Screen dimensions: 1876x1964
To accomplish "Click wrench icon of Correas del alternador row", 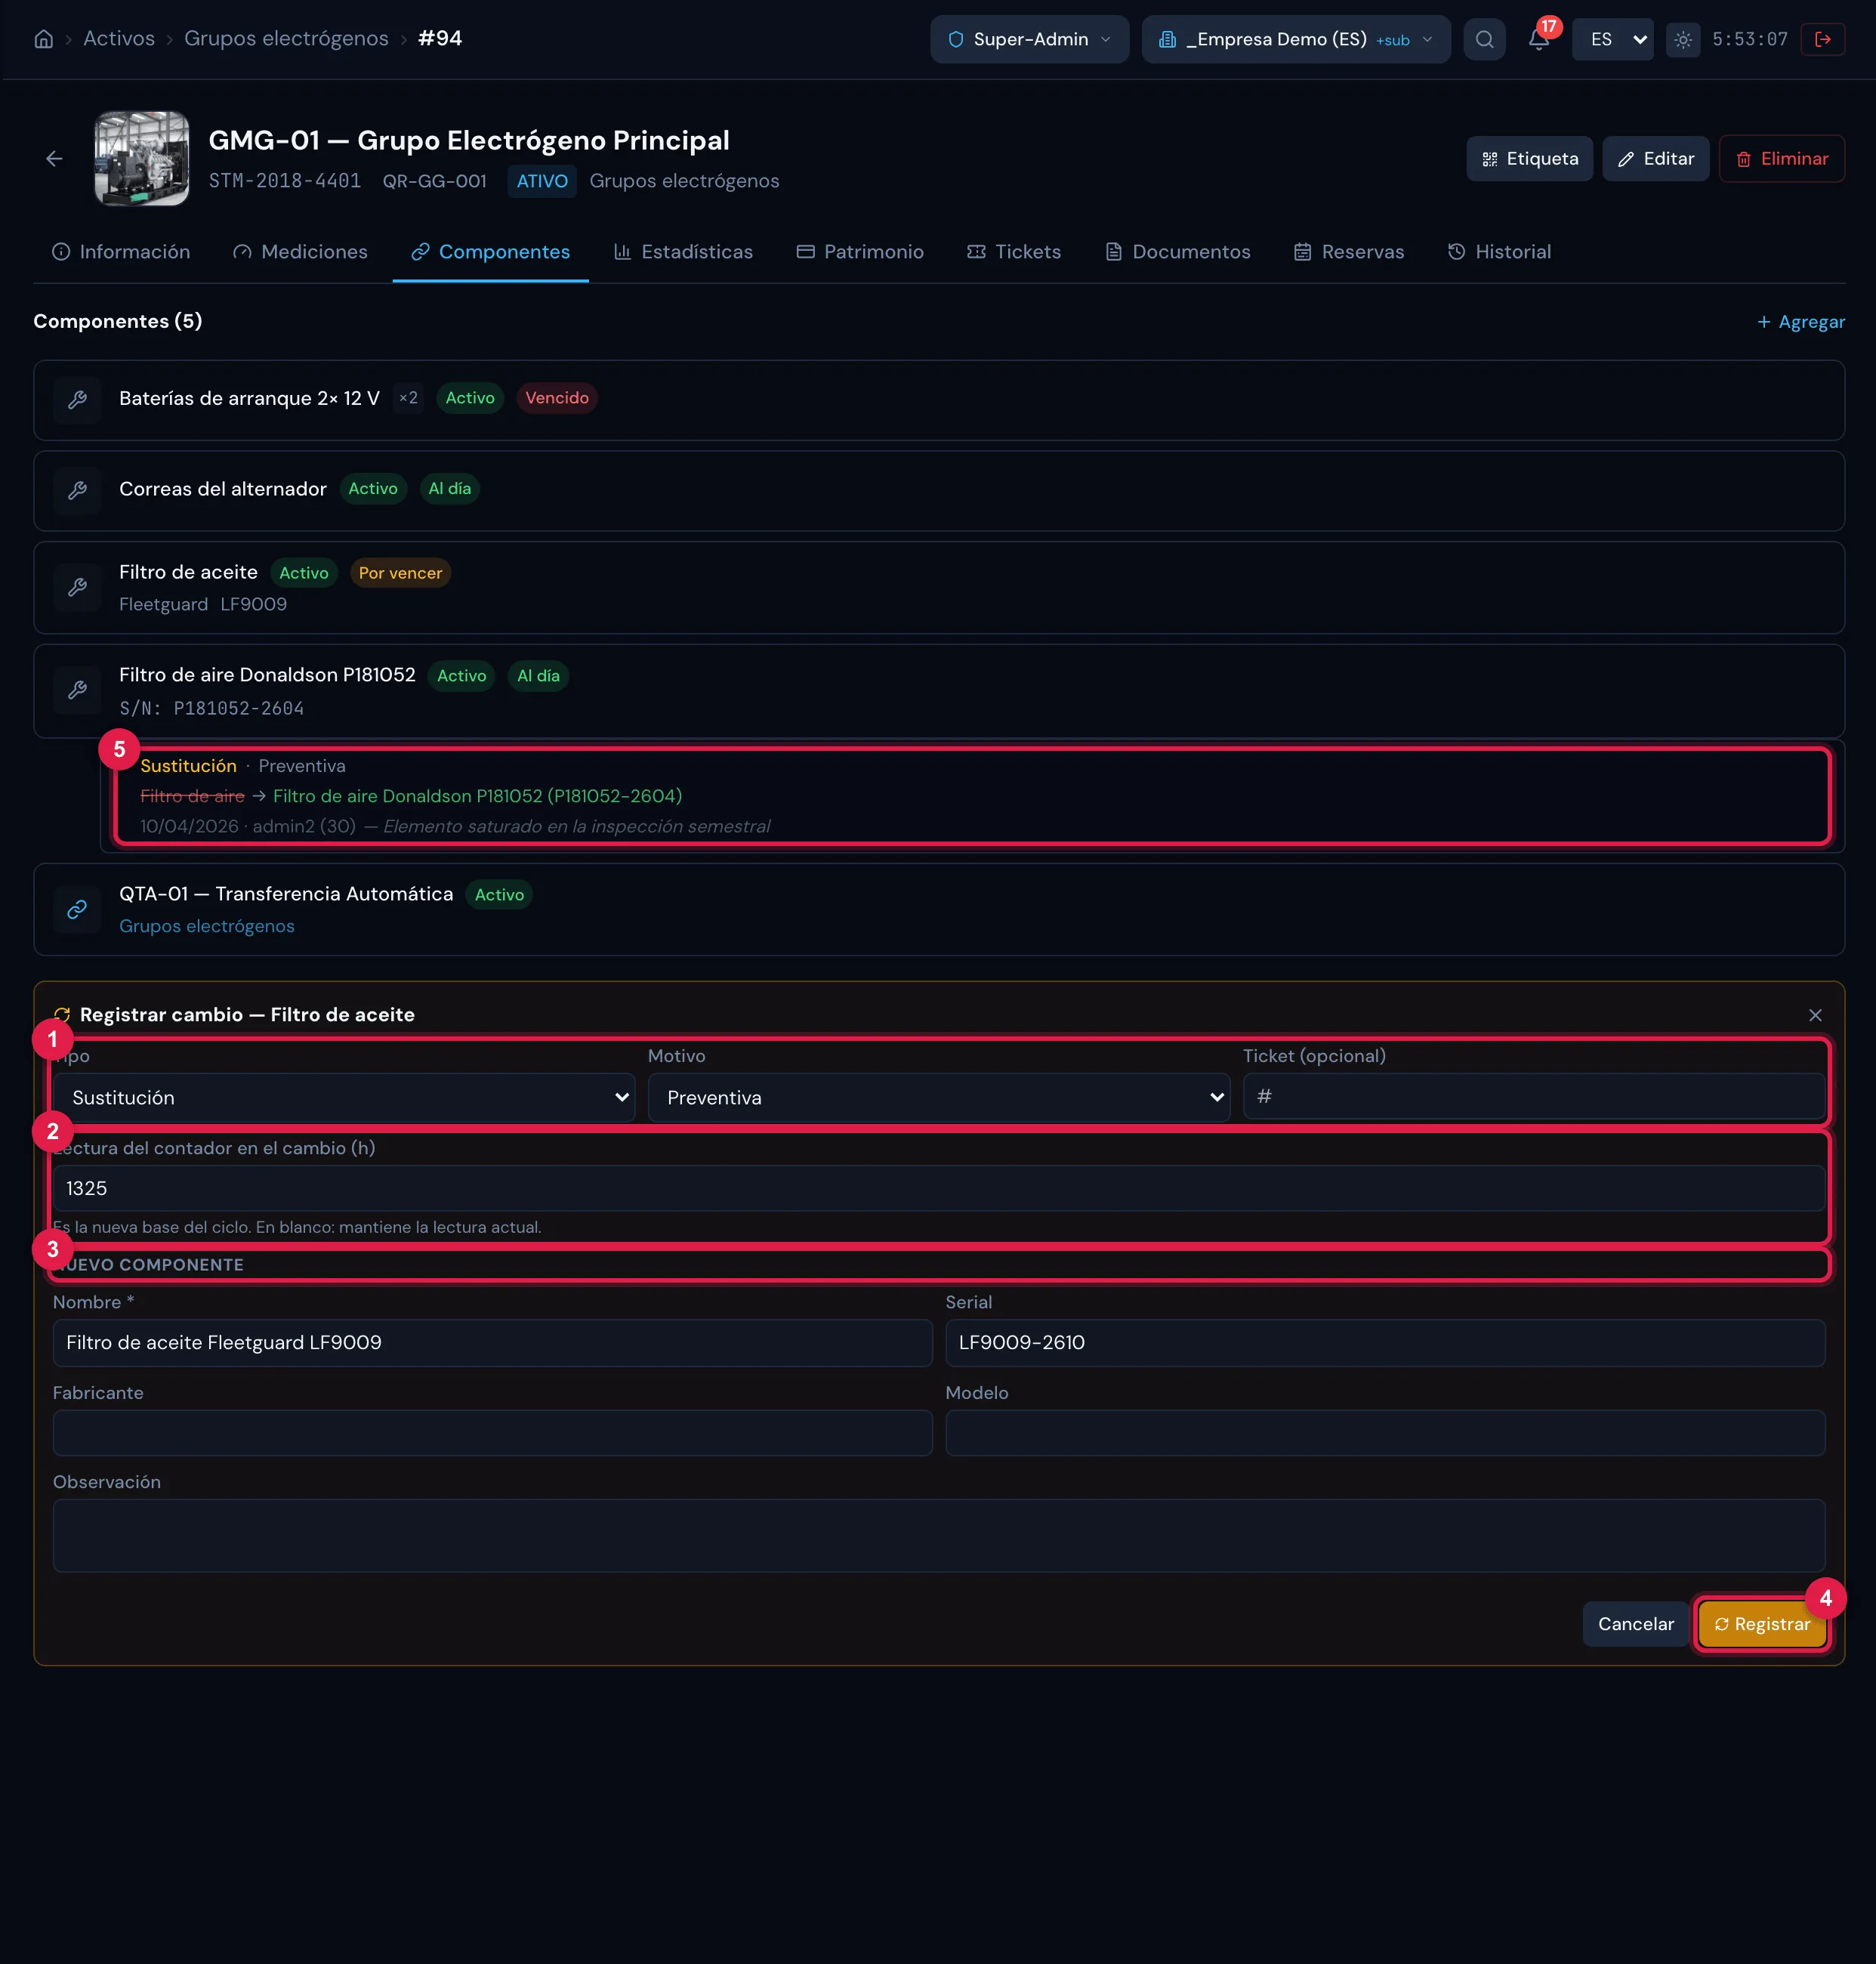I will pos(77,490).
